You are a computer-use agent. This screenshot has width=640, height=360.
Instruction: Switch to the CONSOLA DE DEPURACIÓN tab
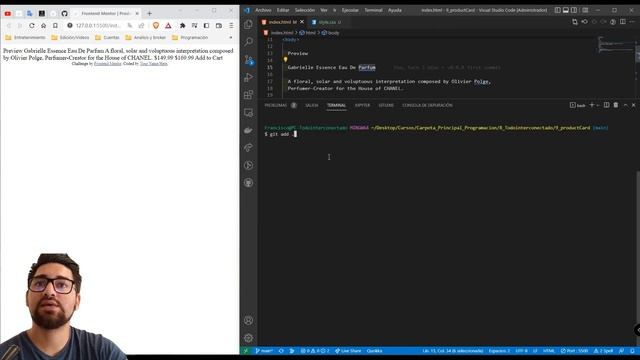(x=427, y=105)
